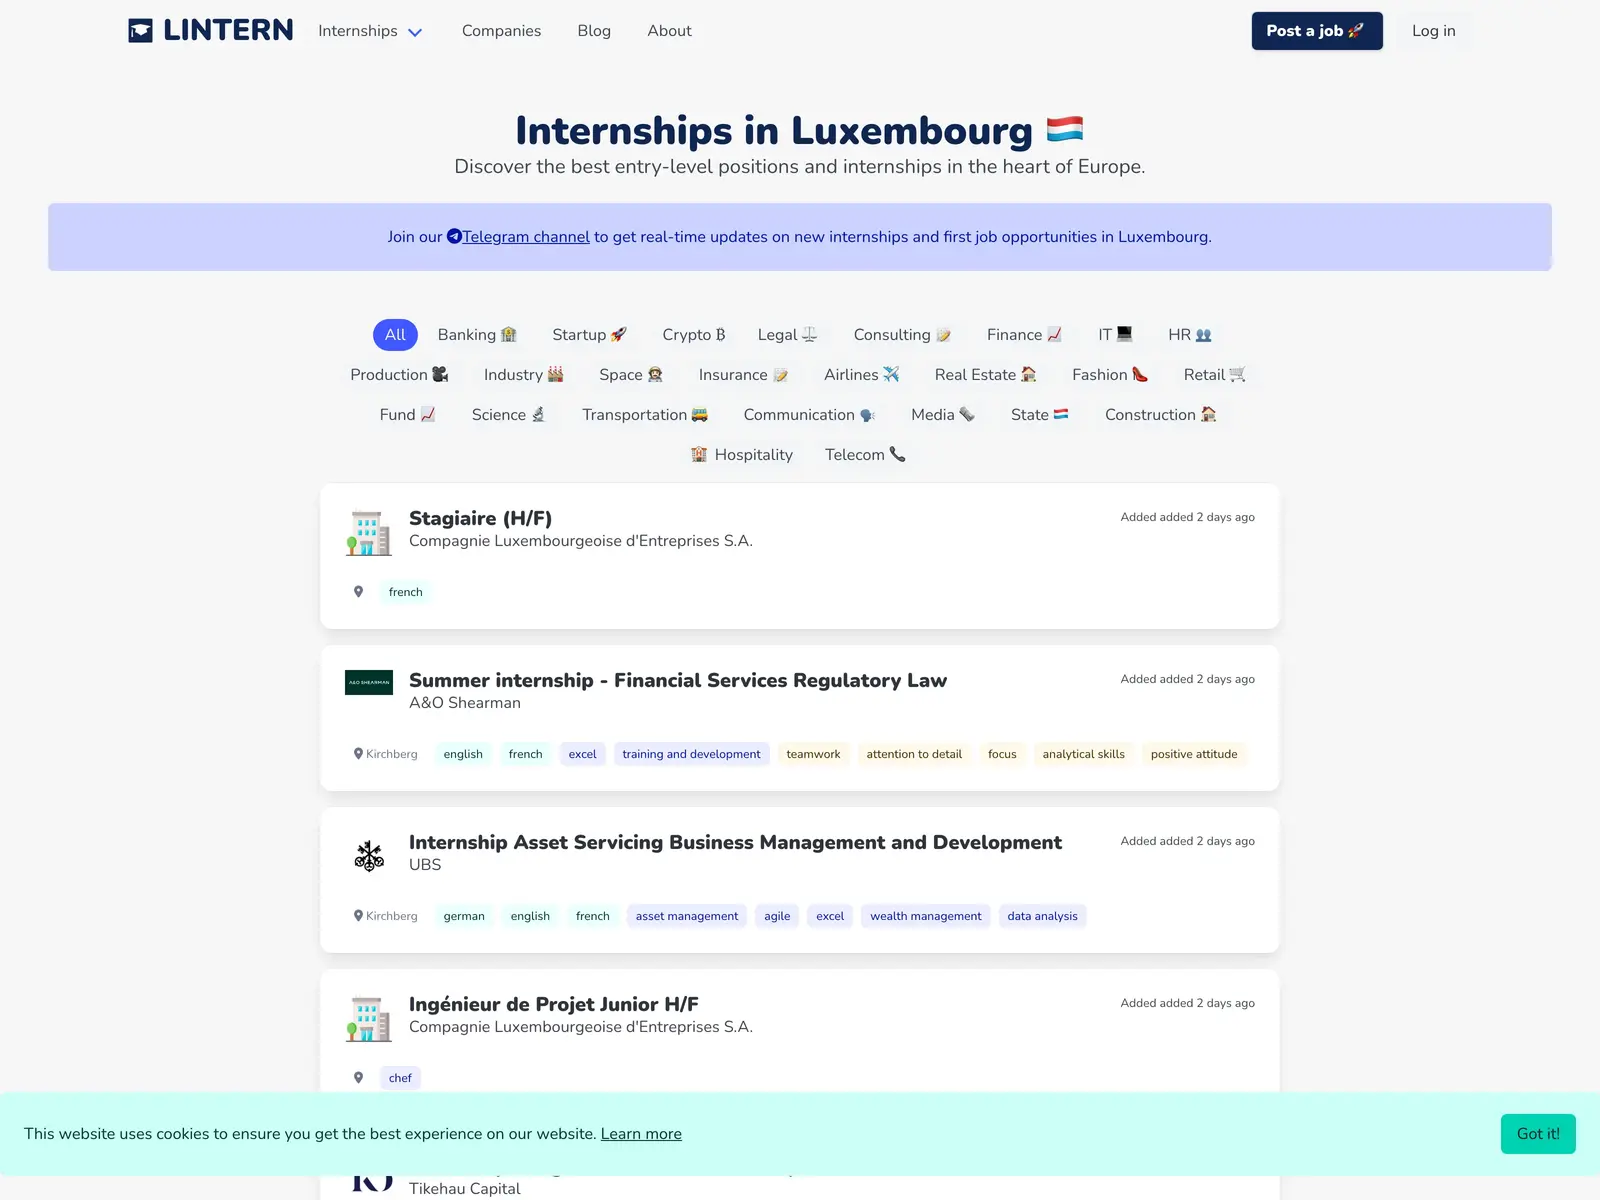Filter by Retail category
The height and width of the screenshot is (1200, 1600).
1214,375
